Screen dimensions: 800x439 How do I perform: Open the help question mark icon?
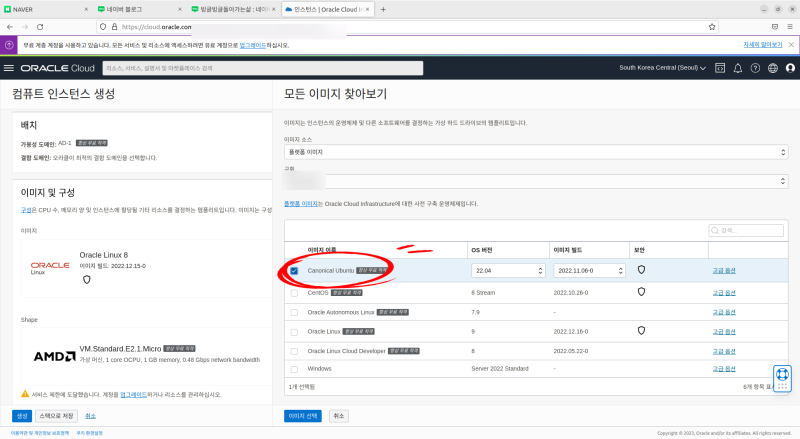(755, 68)
